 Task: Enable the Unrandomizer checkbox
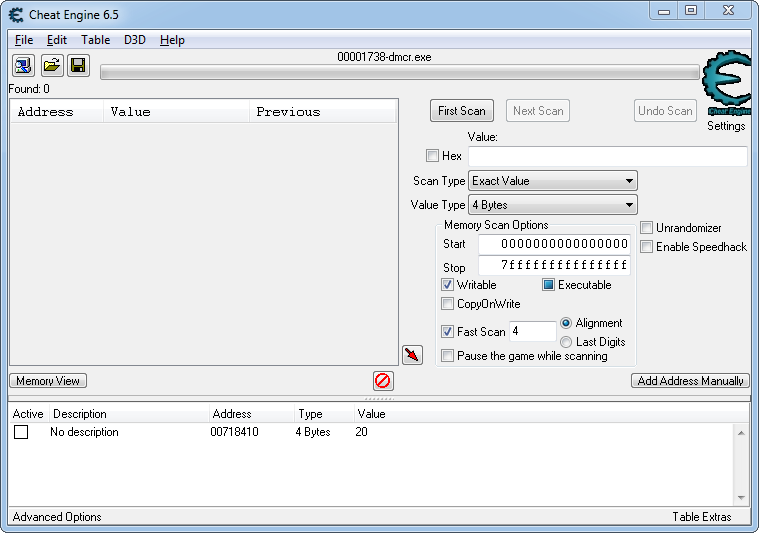(x=646, y=228)
